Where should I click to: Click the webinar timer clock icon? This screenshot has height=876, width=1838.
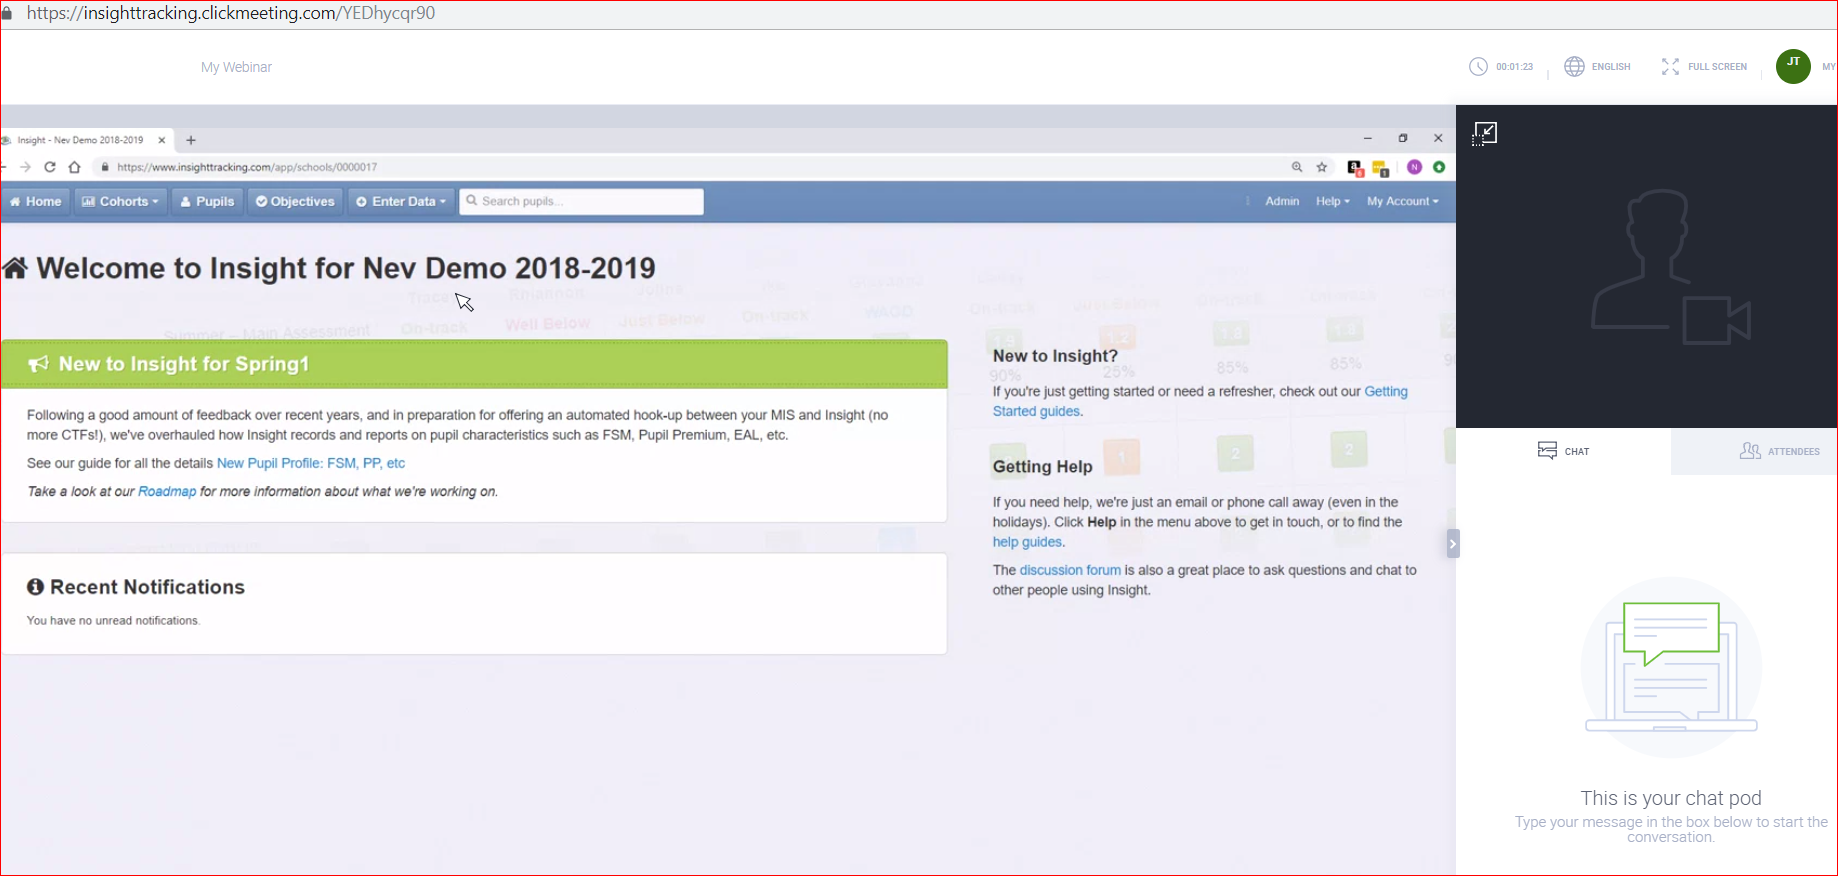tap(1478, 67)
